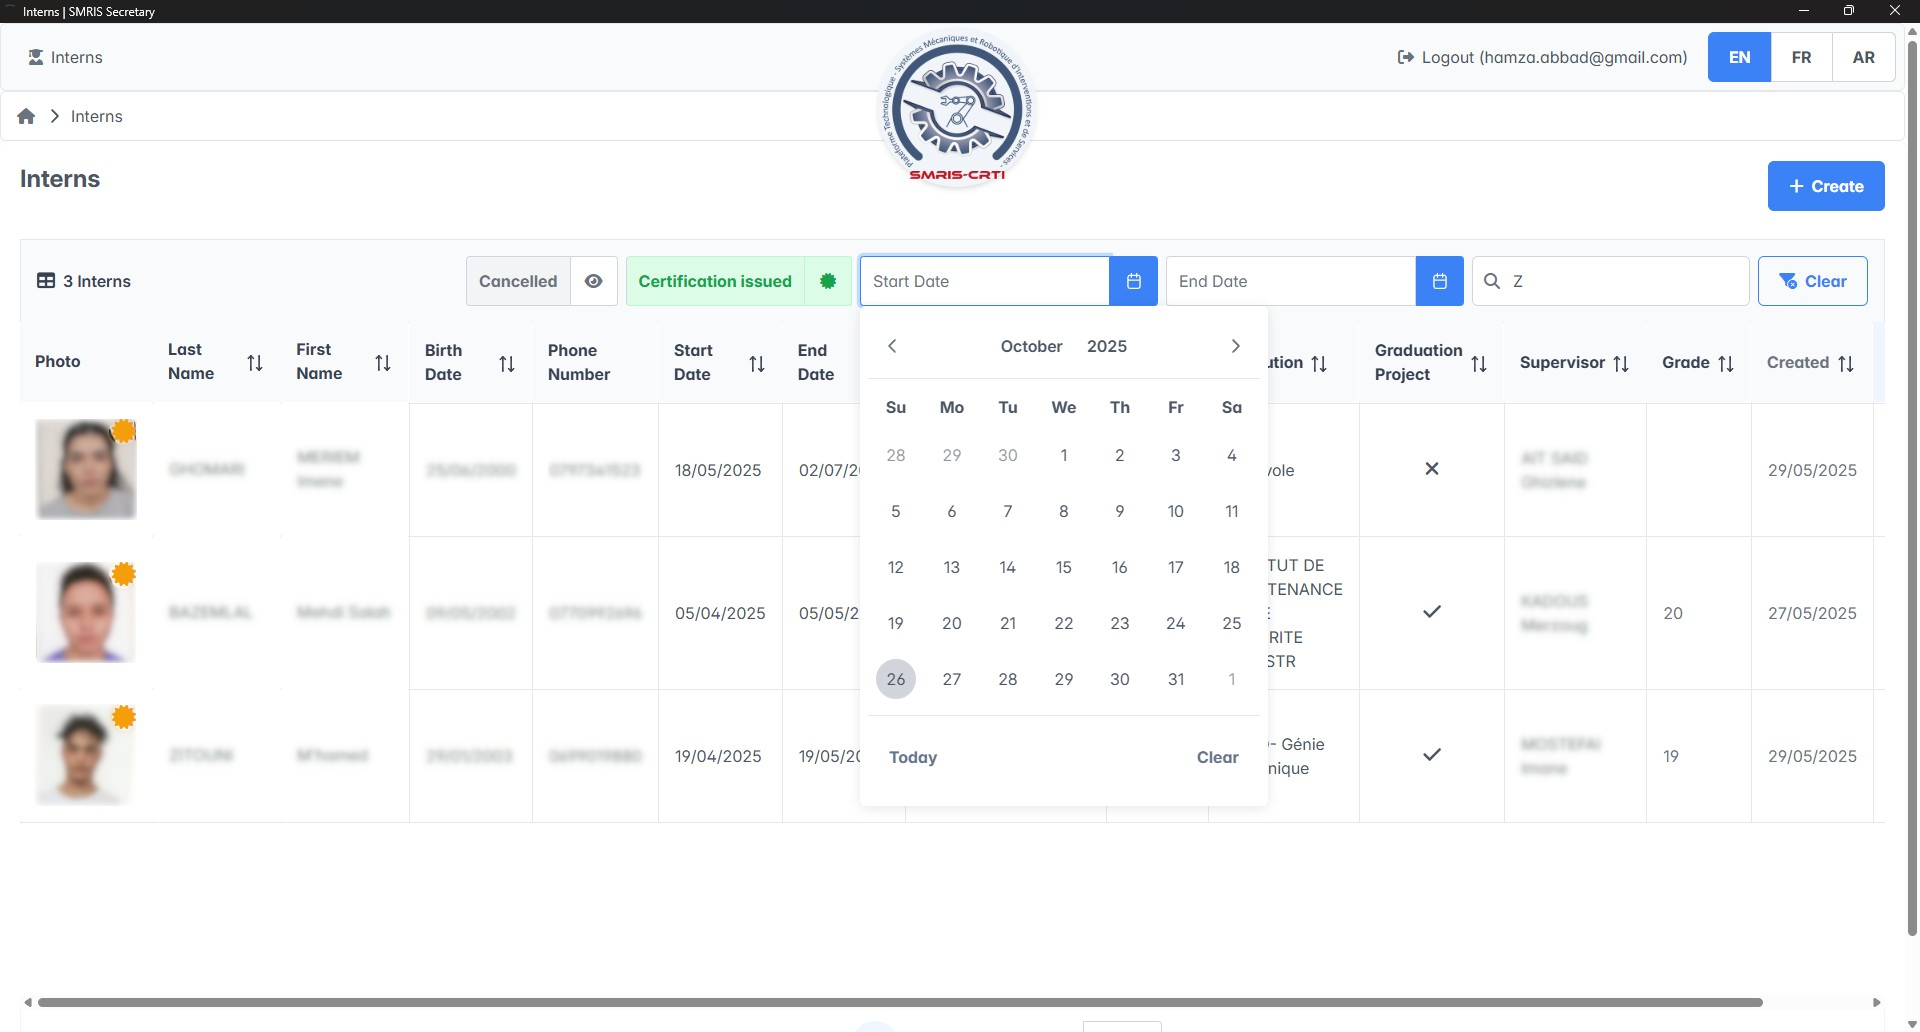
Task: Focus the End Date input field
Action: click(x=1291, y=281)
